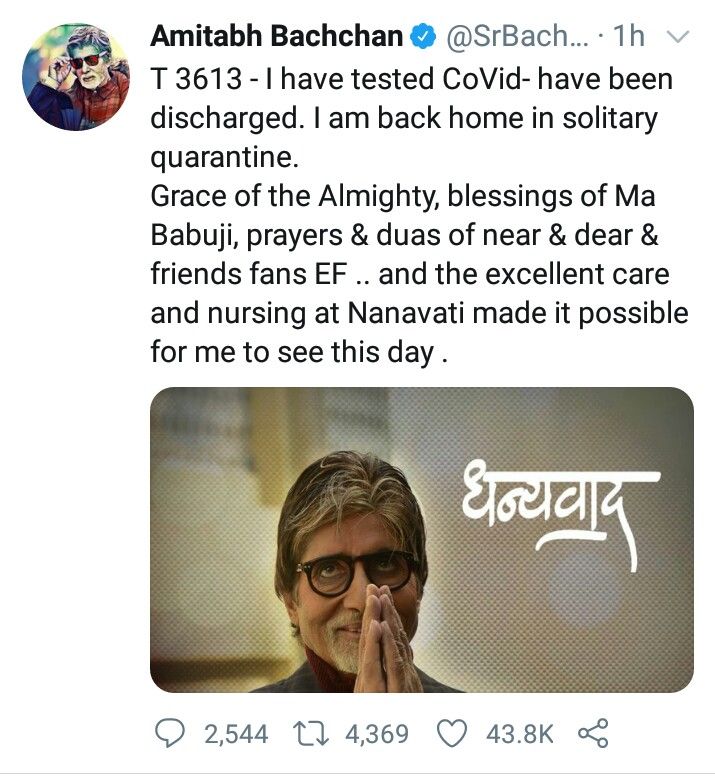715x780 pixels.
Task: Click the 4,369 retweets count
Action: 376,735
